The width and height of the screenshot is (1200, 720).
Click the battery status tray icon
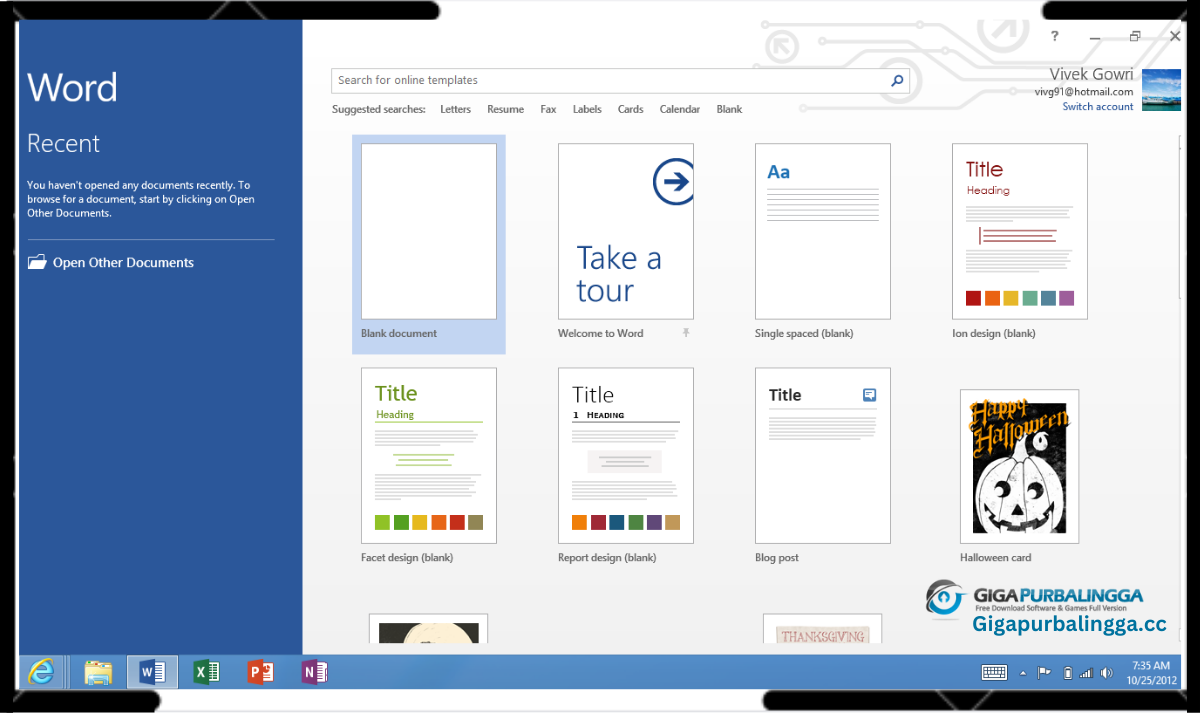click(x=1067, y=673)
